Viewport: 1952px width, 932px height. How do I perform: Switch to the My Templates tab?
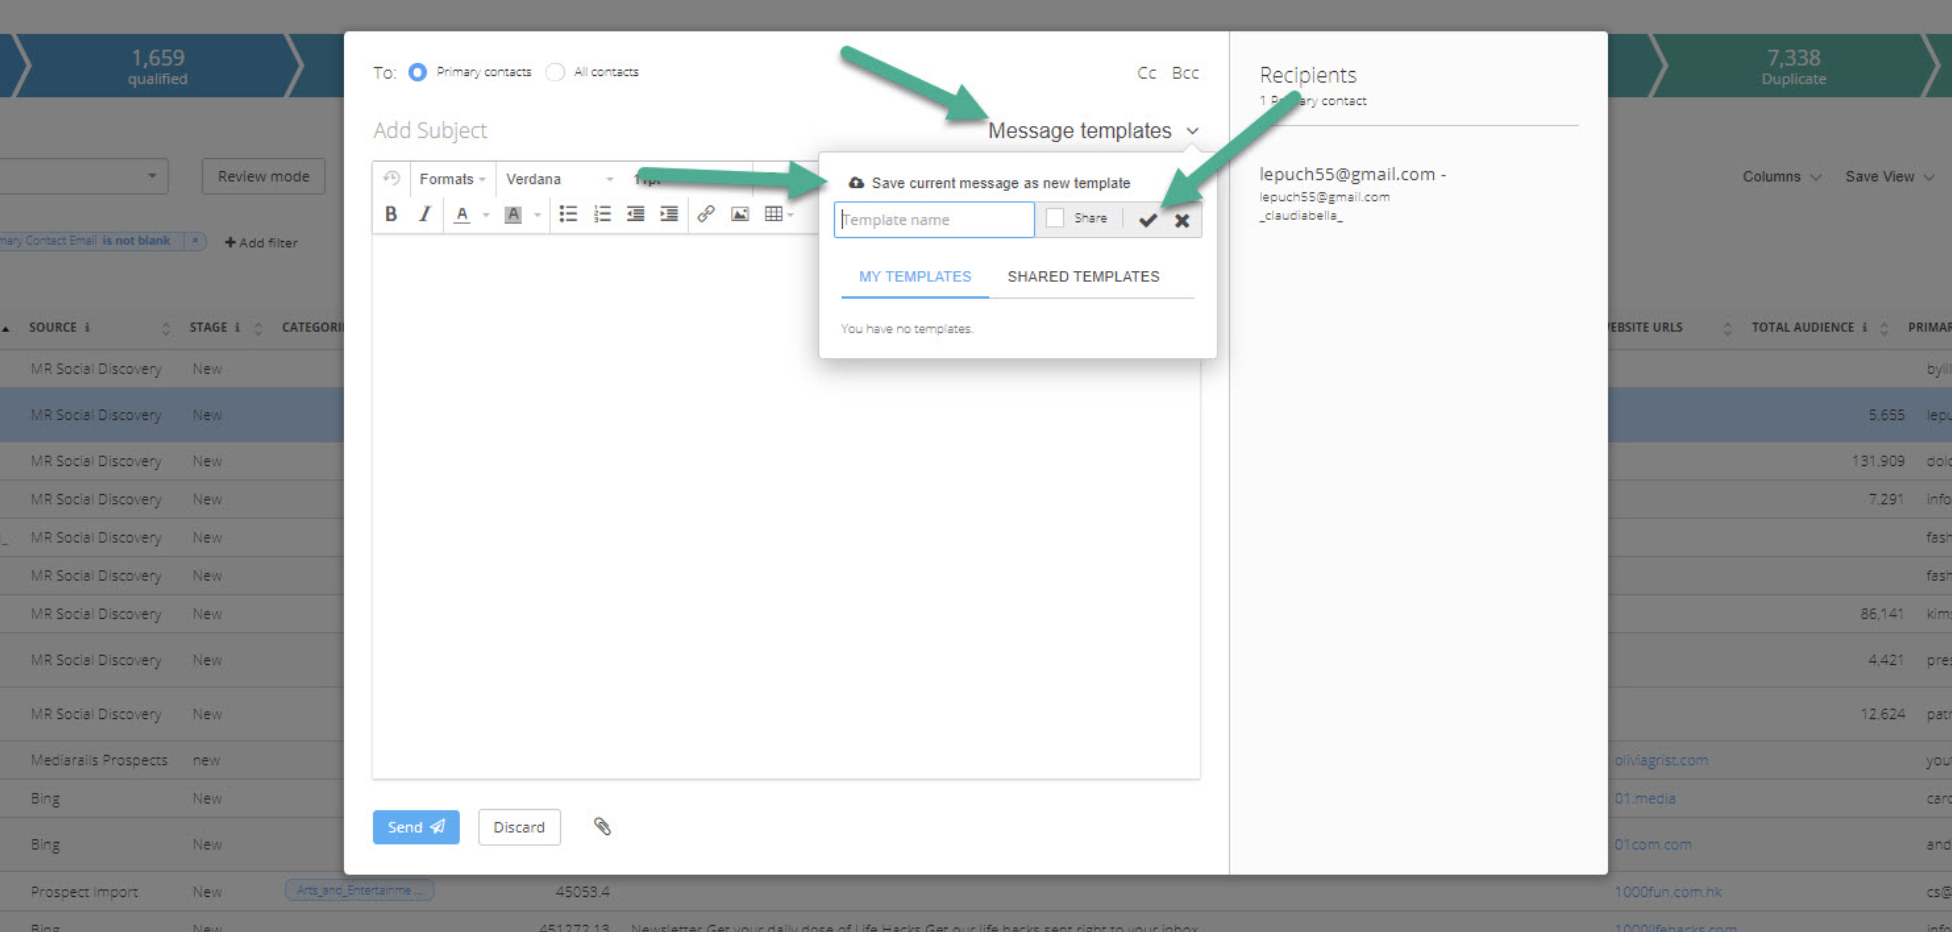tap(915, 277)
